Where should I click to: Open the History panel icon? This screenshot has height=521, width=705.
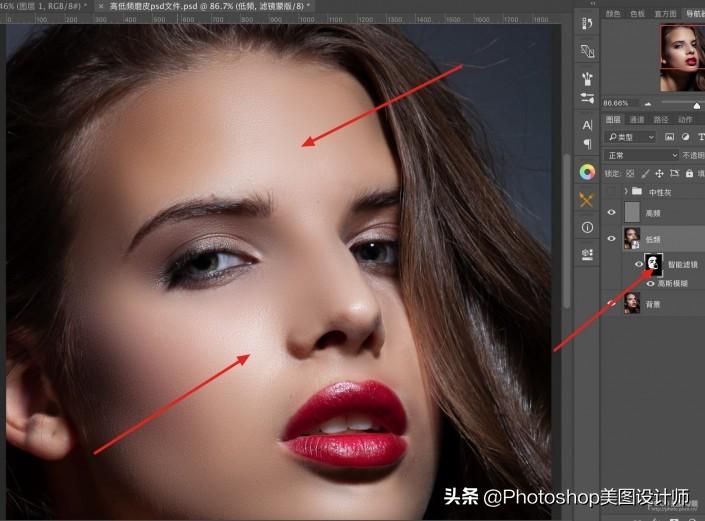pyautogui.click(x=587, y=22)
